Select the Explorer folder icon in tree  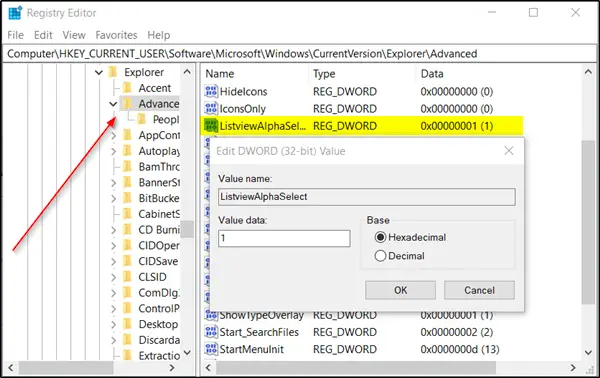(113, 72)
